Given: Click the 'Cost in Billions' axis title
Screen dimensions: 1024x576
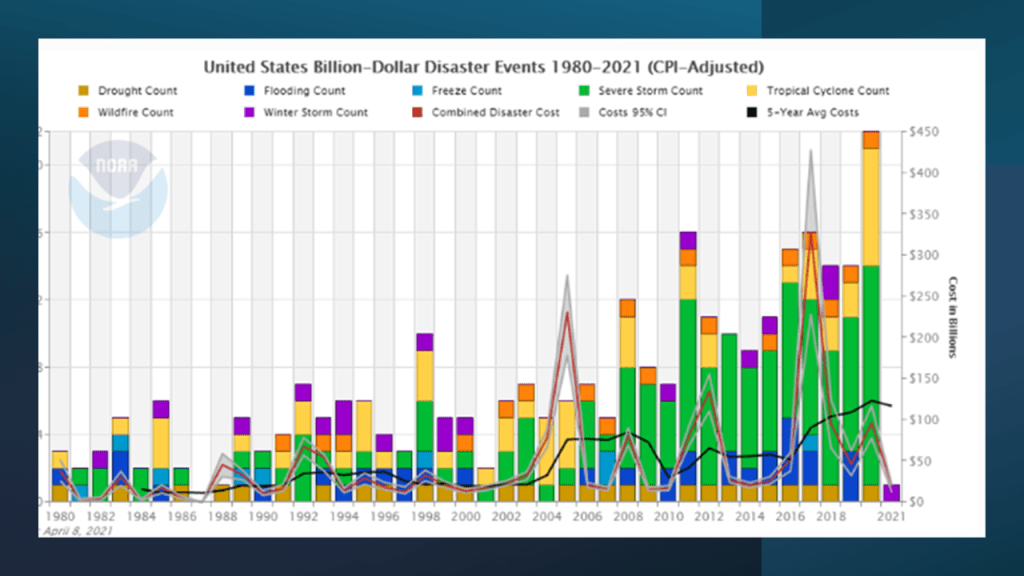Looking at the screenshot, I should [953, 316].
